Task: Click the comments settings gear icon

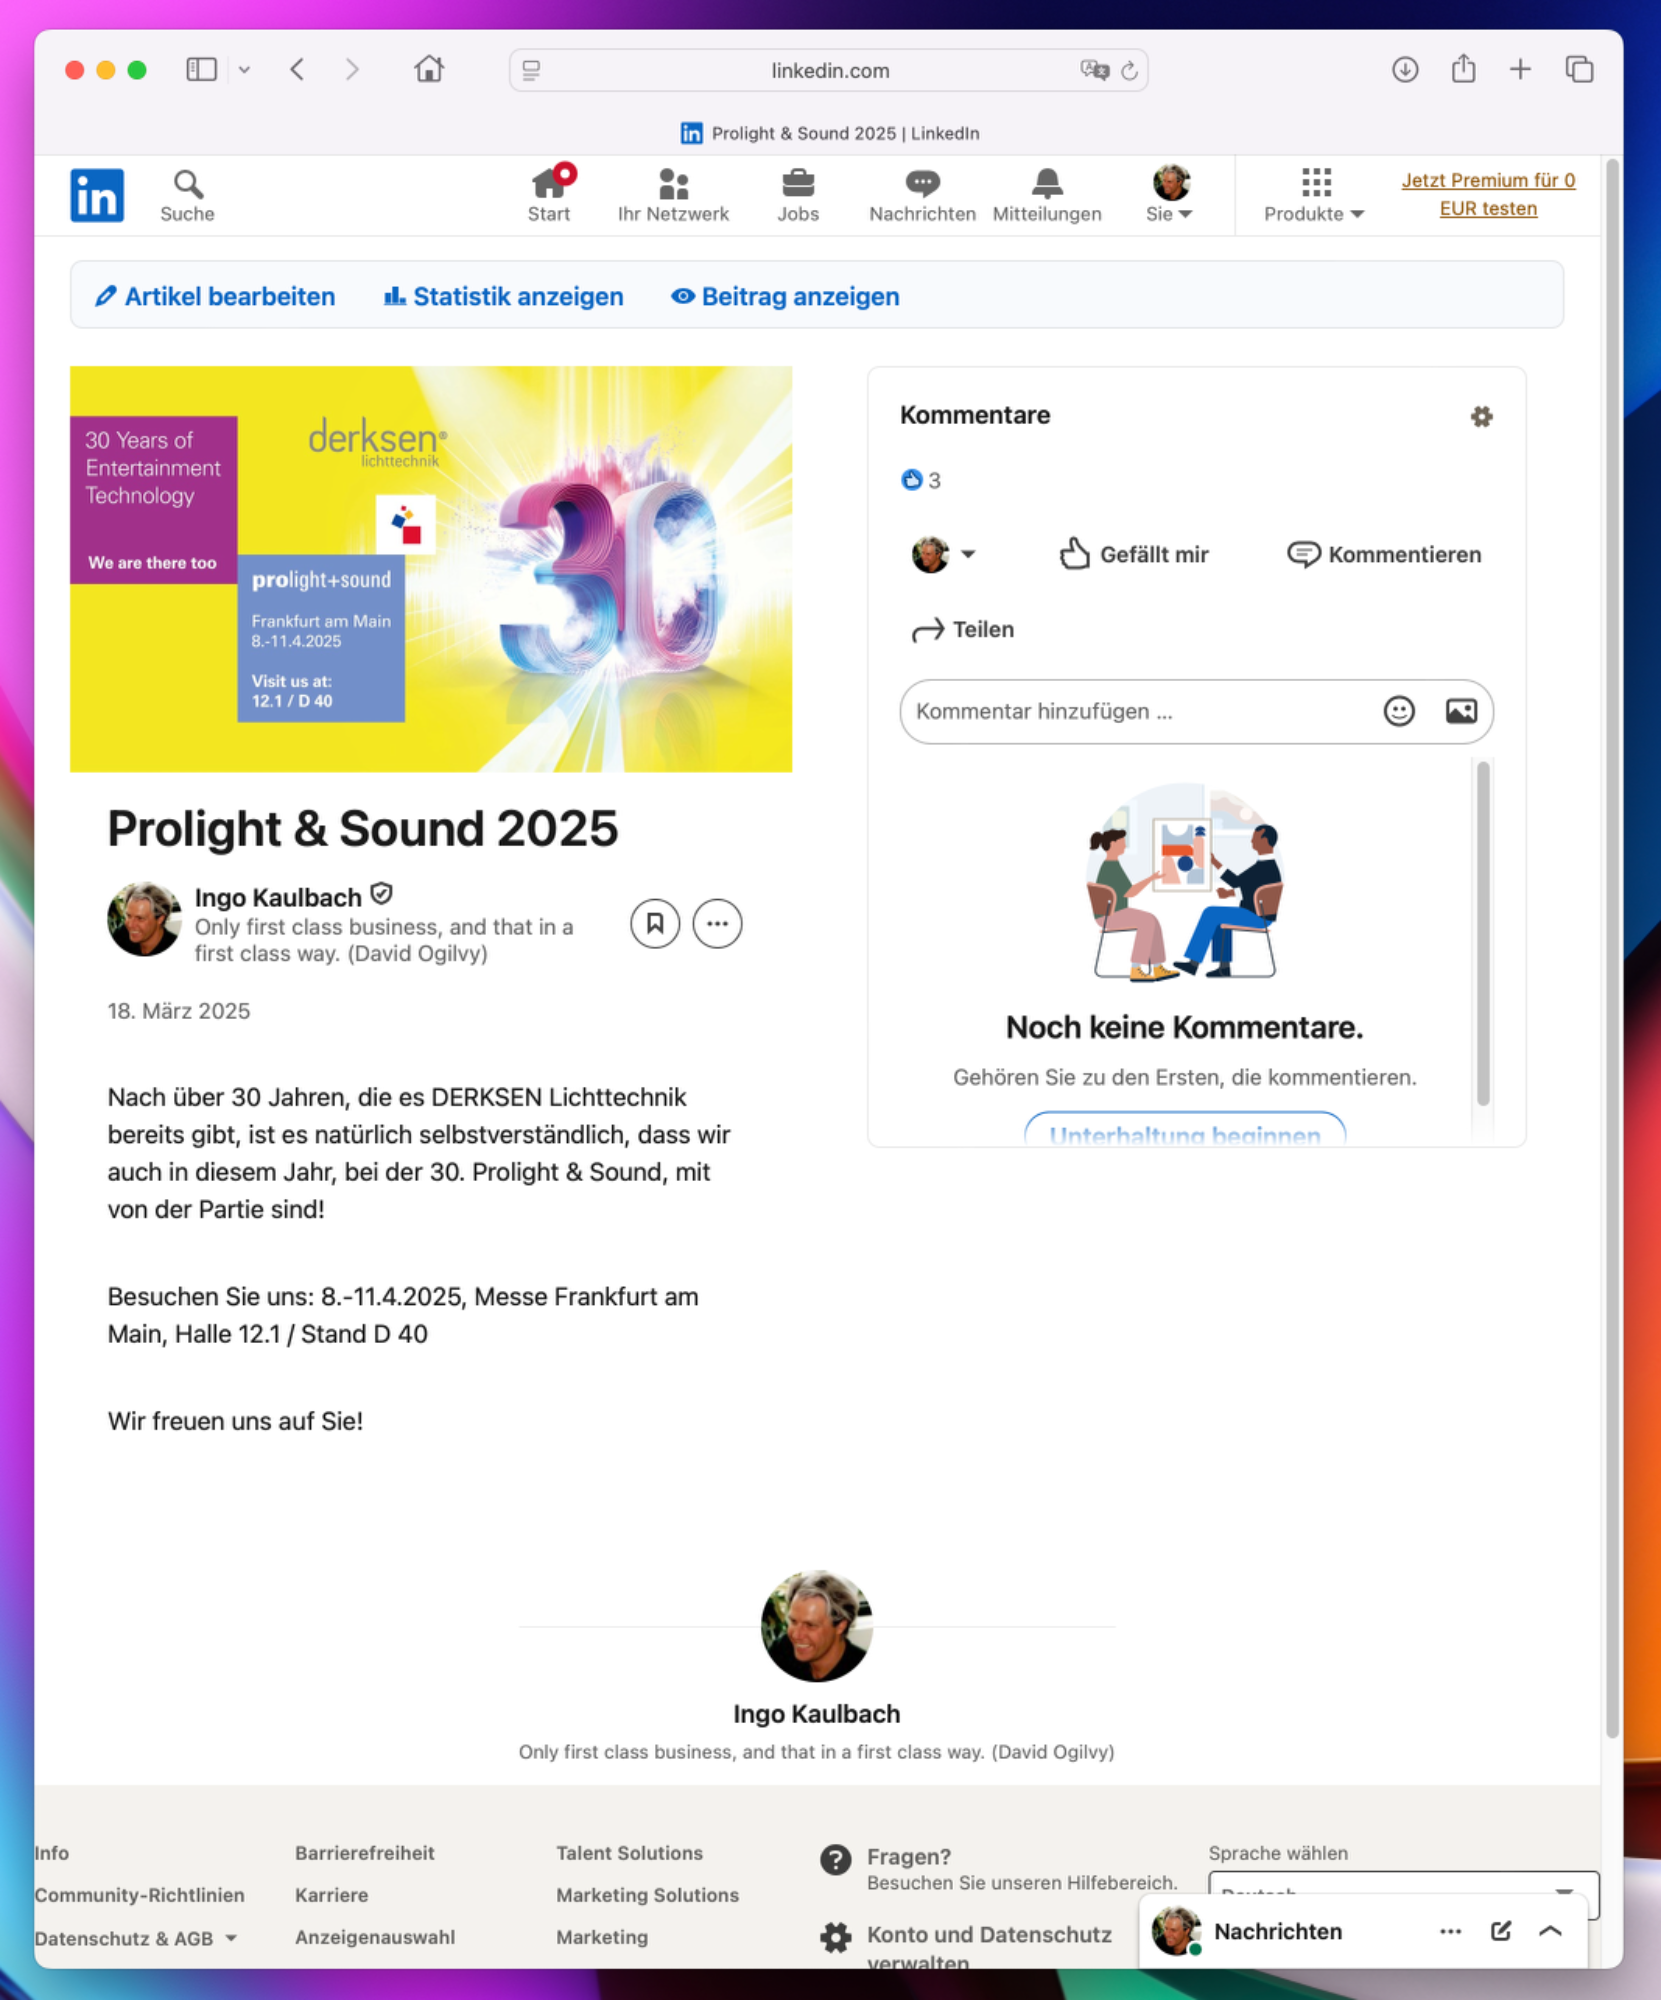Action: coord(1481,416)
